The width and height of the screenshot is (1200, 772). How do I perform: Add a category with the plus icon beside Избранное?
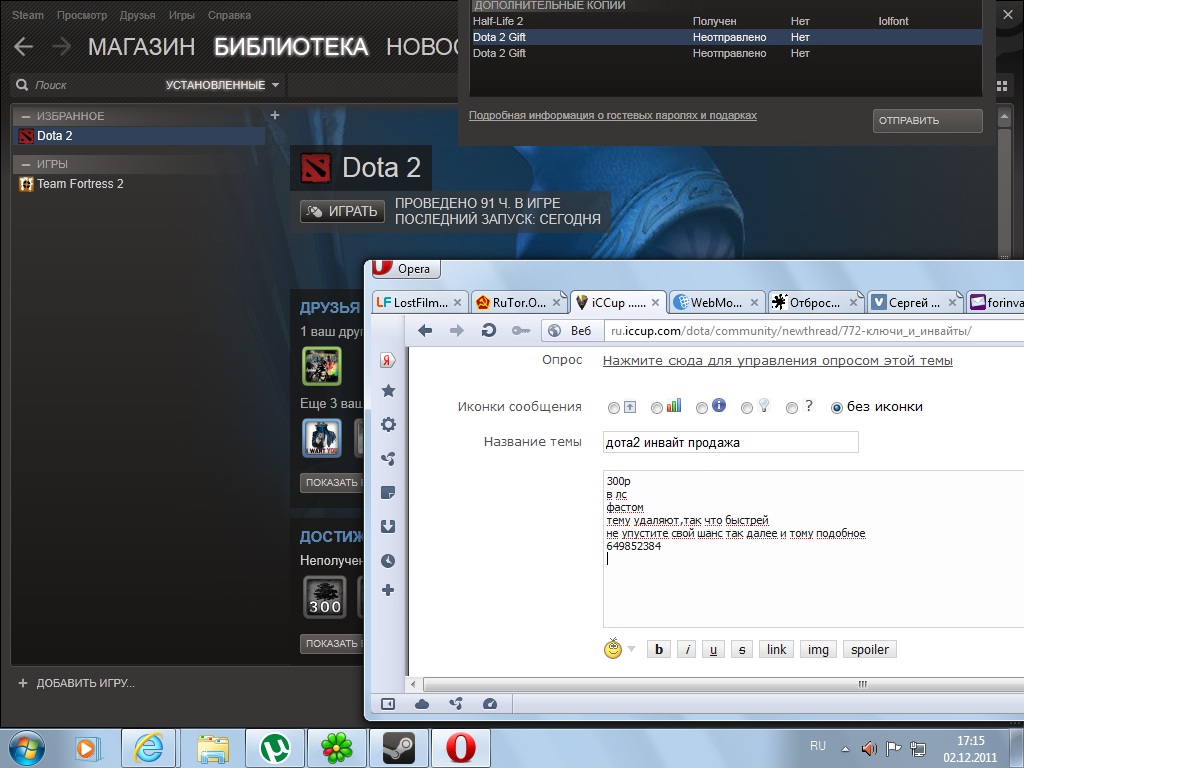coord(275,115)
